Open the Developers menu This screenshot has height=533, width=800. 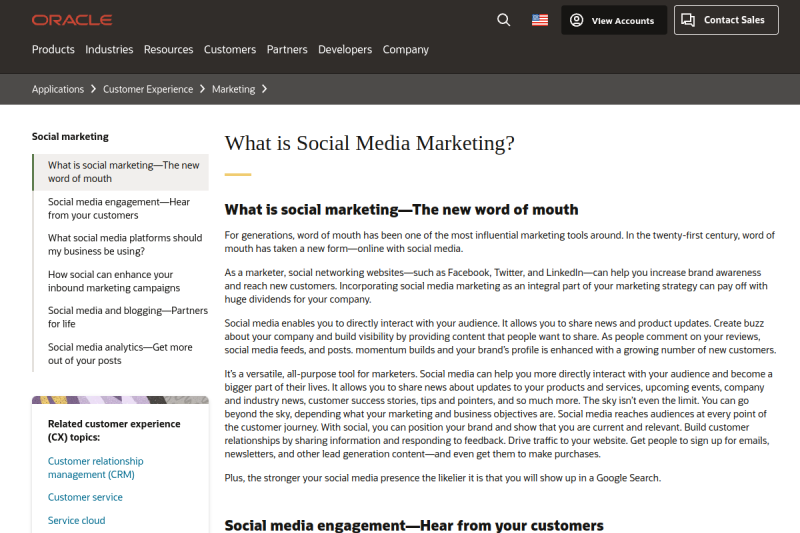pos(345,49)
